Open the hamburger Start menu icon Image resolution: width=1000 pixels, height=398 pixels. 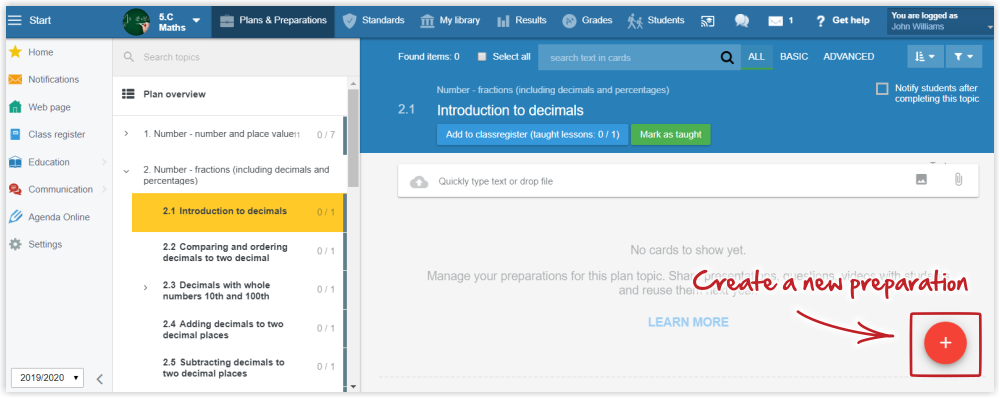(x=14, y=20)
